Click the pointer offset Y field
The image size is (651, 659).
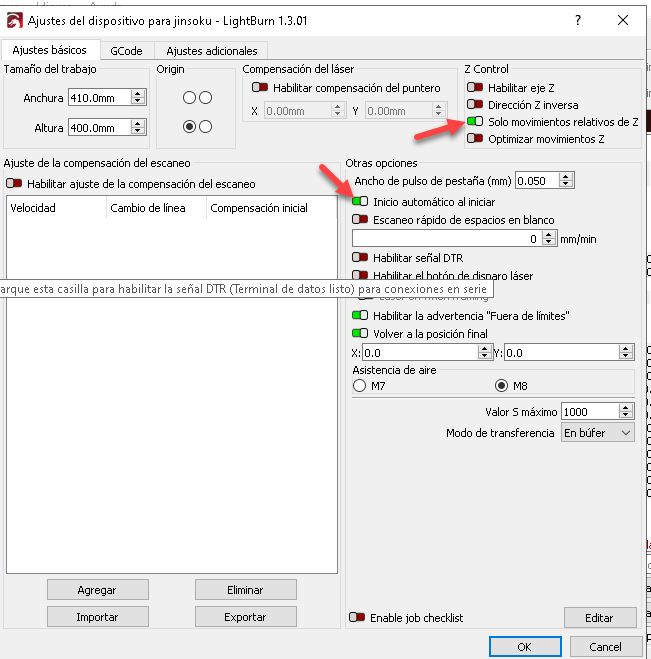[x=398, y=111]
